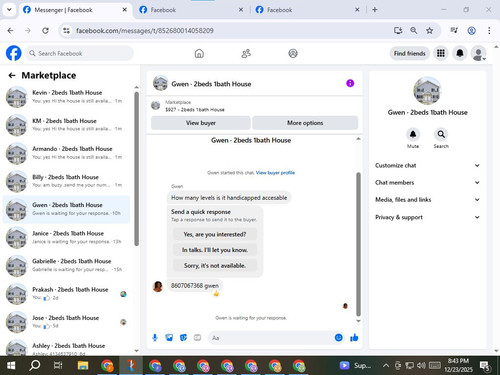Click the Facebook logo
Viewport: 500px width, 375px height.
pyautogui.click(x=14, y=53)
